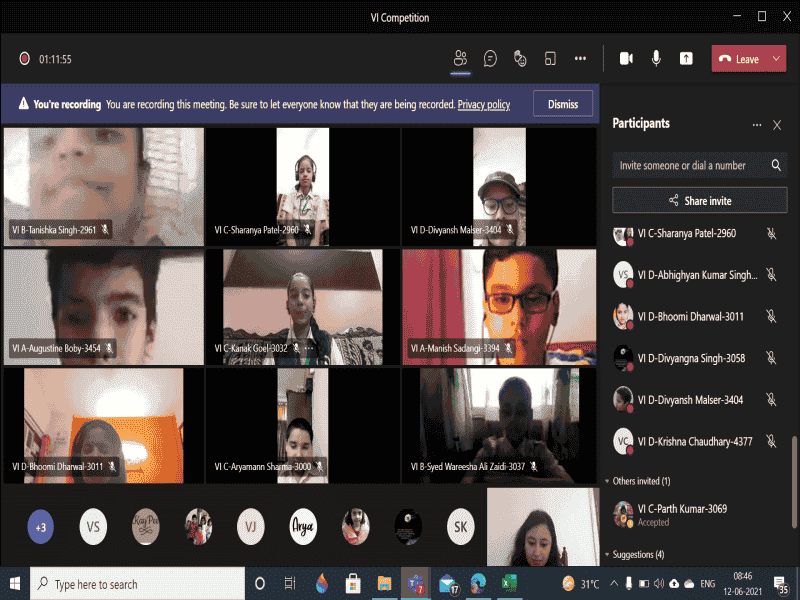Click the Share content tray icon
This screenshot has width=800, height=600.
click(x=686, y=59)
